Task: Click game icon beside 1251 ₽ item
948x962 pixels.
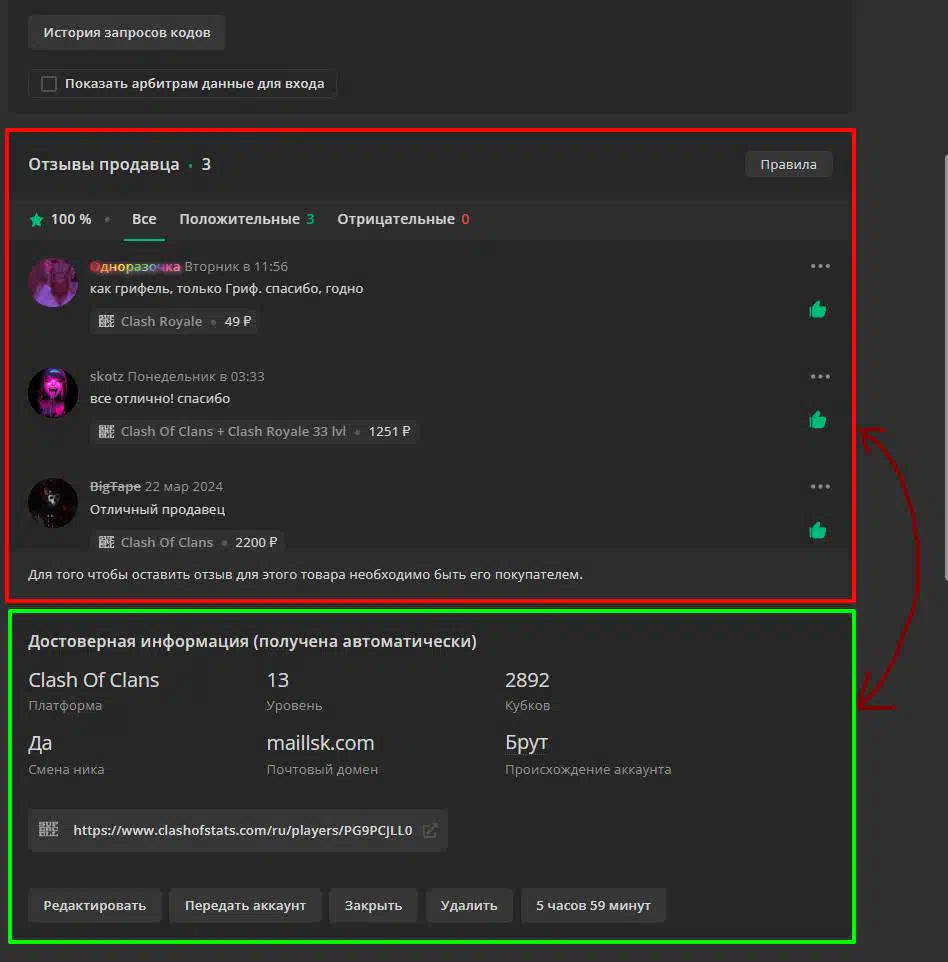Action: coord(106,431)
